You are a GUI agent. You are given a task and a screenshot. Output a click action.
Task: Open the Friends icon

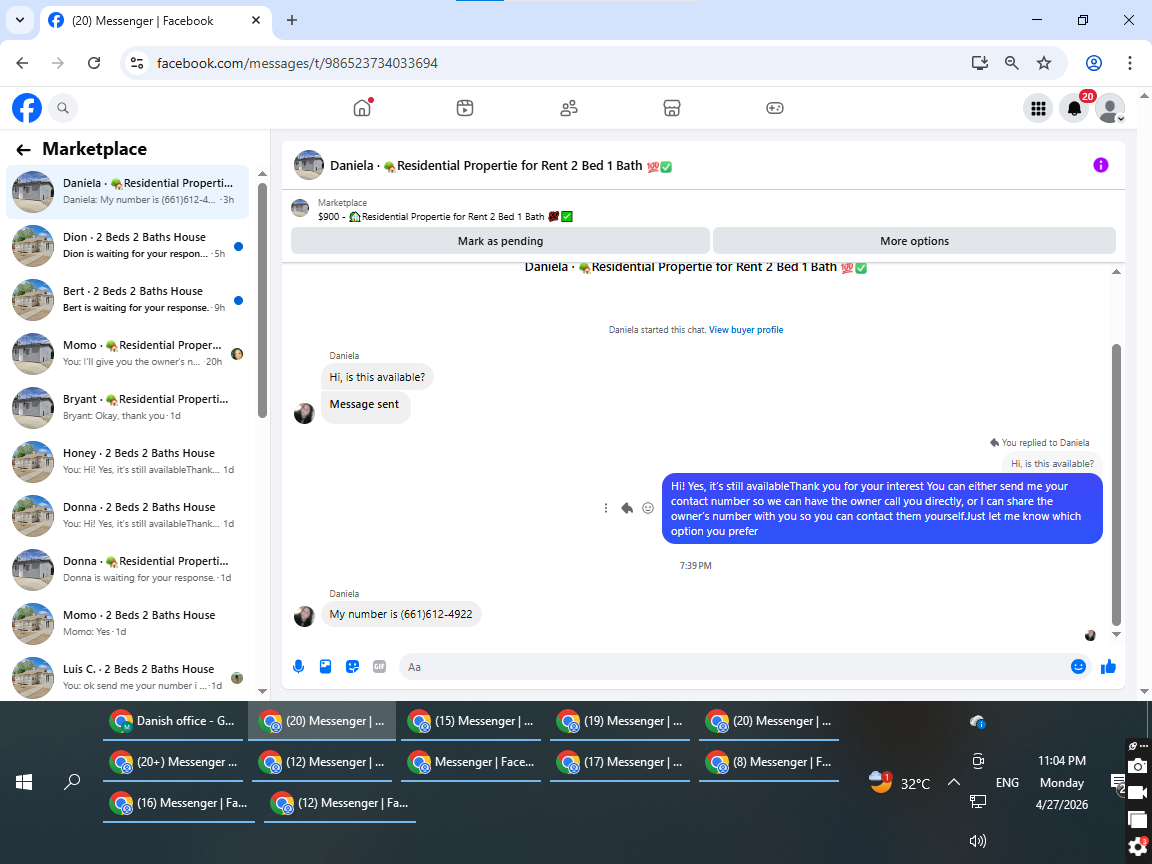pos(569,108)
